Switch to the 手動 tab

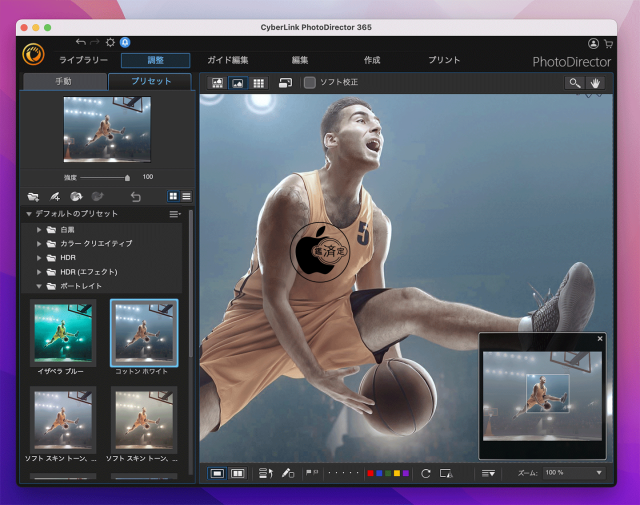click(65, 82)
